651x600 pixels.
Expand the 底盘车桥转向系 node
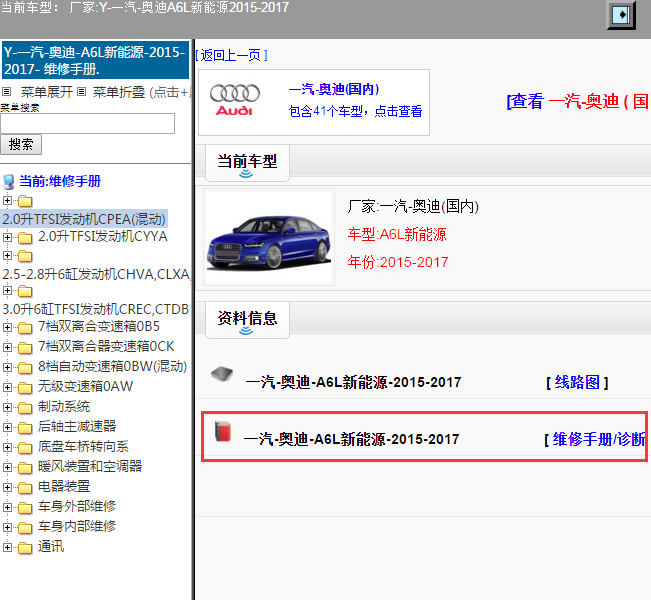click(7, 447)
